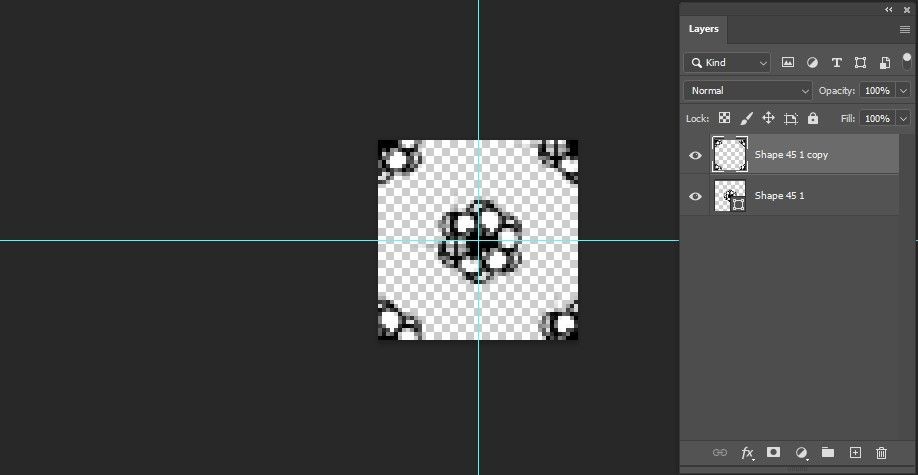Screen dimensions: 918x475
Task: Hide the Shape 45 1 copy layer
Action: (695, 155)
